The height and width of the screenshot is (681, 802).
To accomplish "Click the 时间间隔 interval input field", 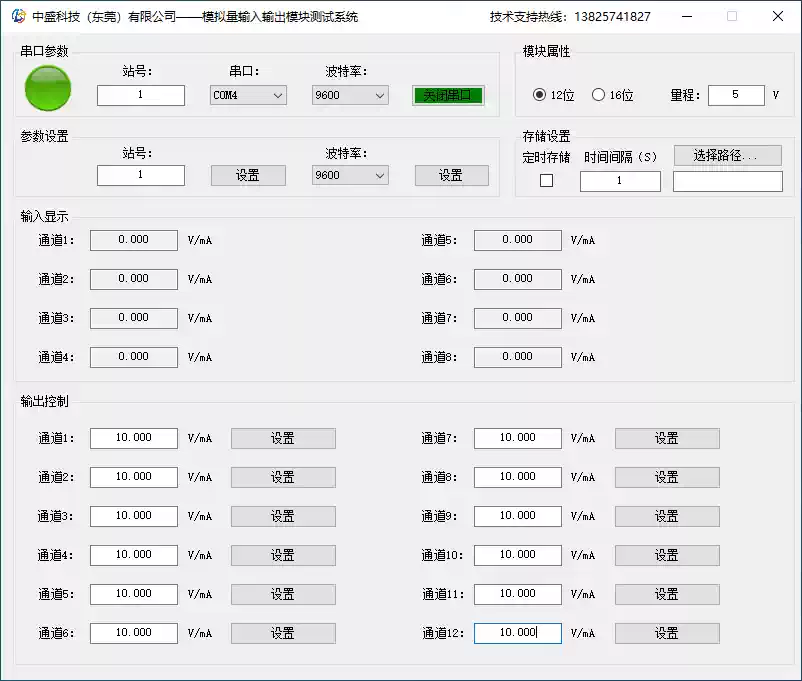I will click(620, 181).
